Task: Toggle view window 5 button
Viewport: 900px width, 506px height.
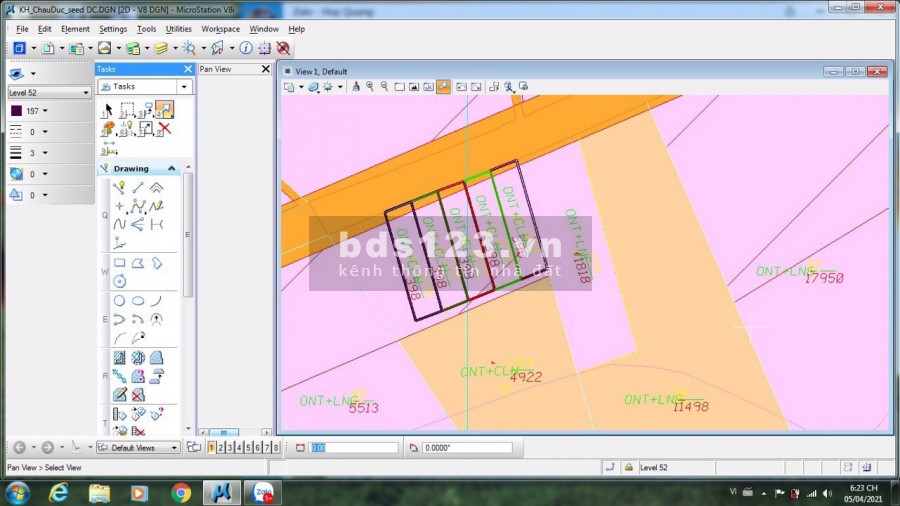Action: coord(249,447)
